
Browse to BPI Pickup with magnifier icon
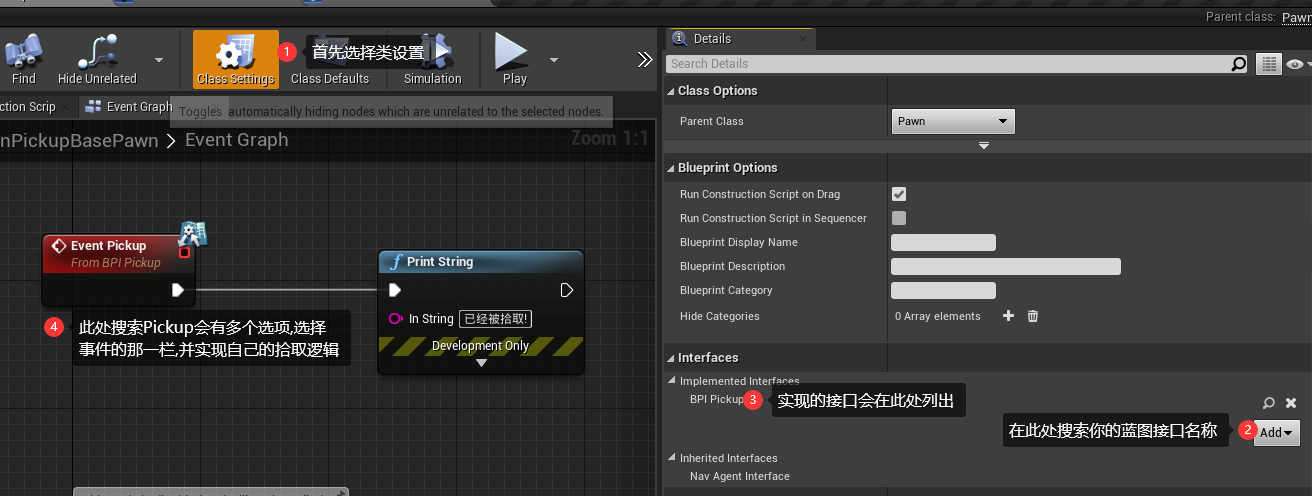pos(1269,403)
